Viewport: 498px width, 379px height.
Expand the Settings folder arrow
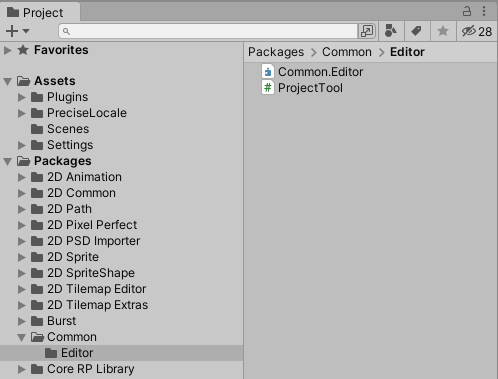pos(21,145)
